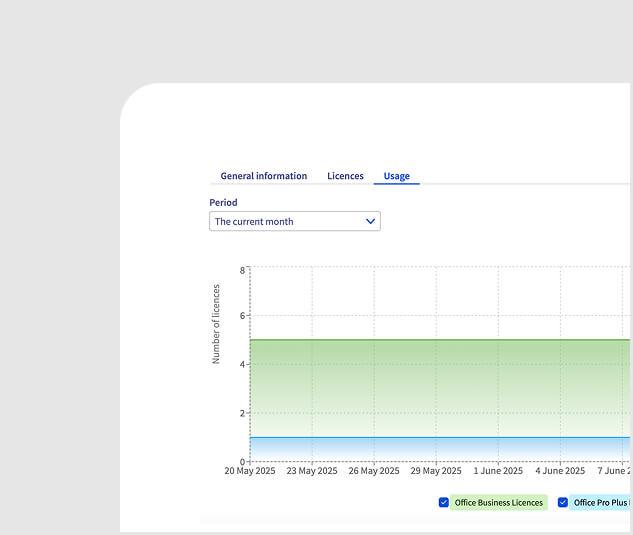Click the blue shaded area of the chart

(x=440, y=448)
